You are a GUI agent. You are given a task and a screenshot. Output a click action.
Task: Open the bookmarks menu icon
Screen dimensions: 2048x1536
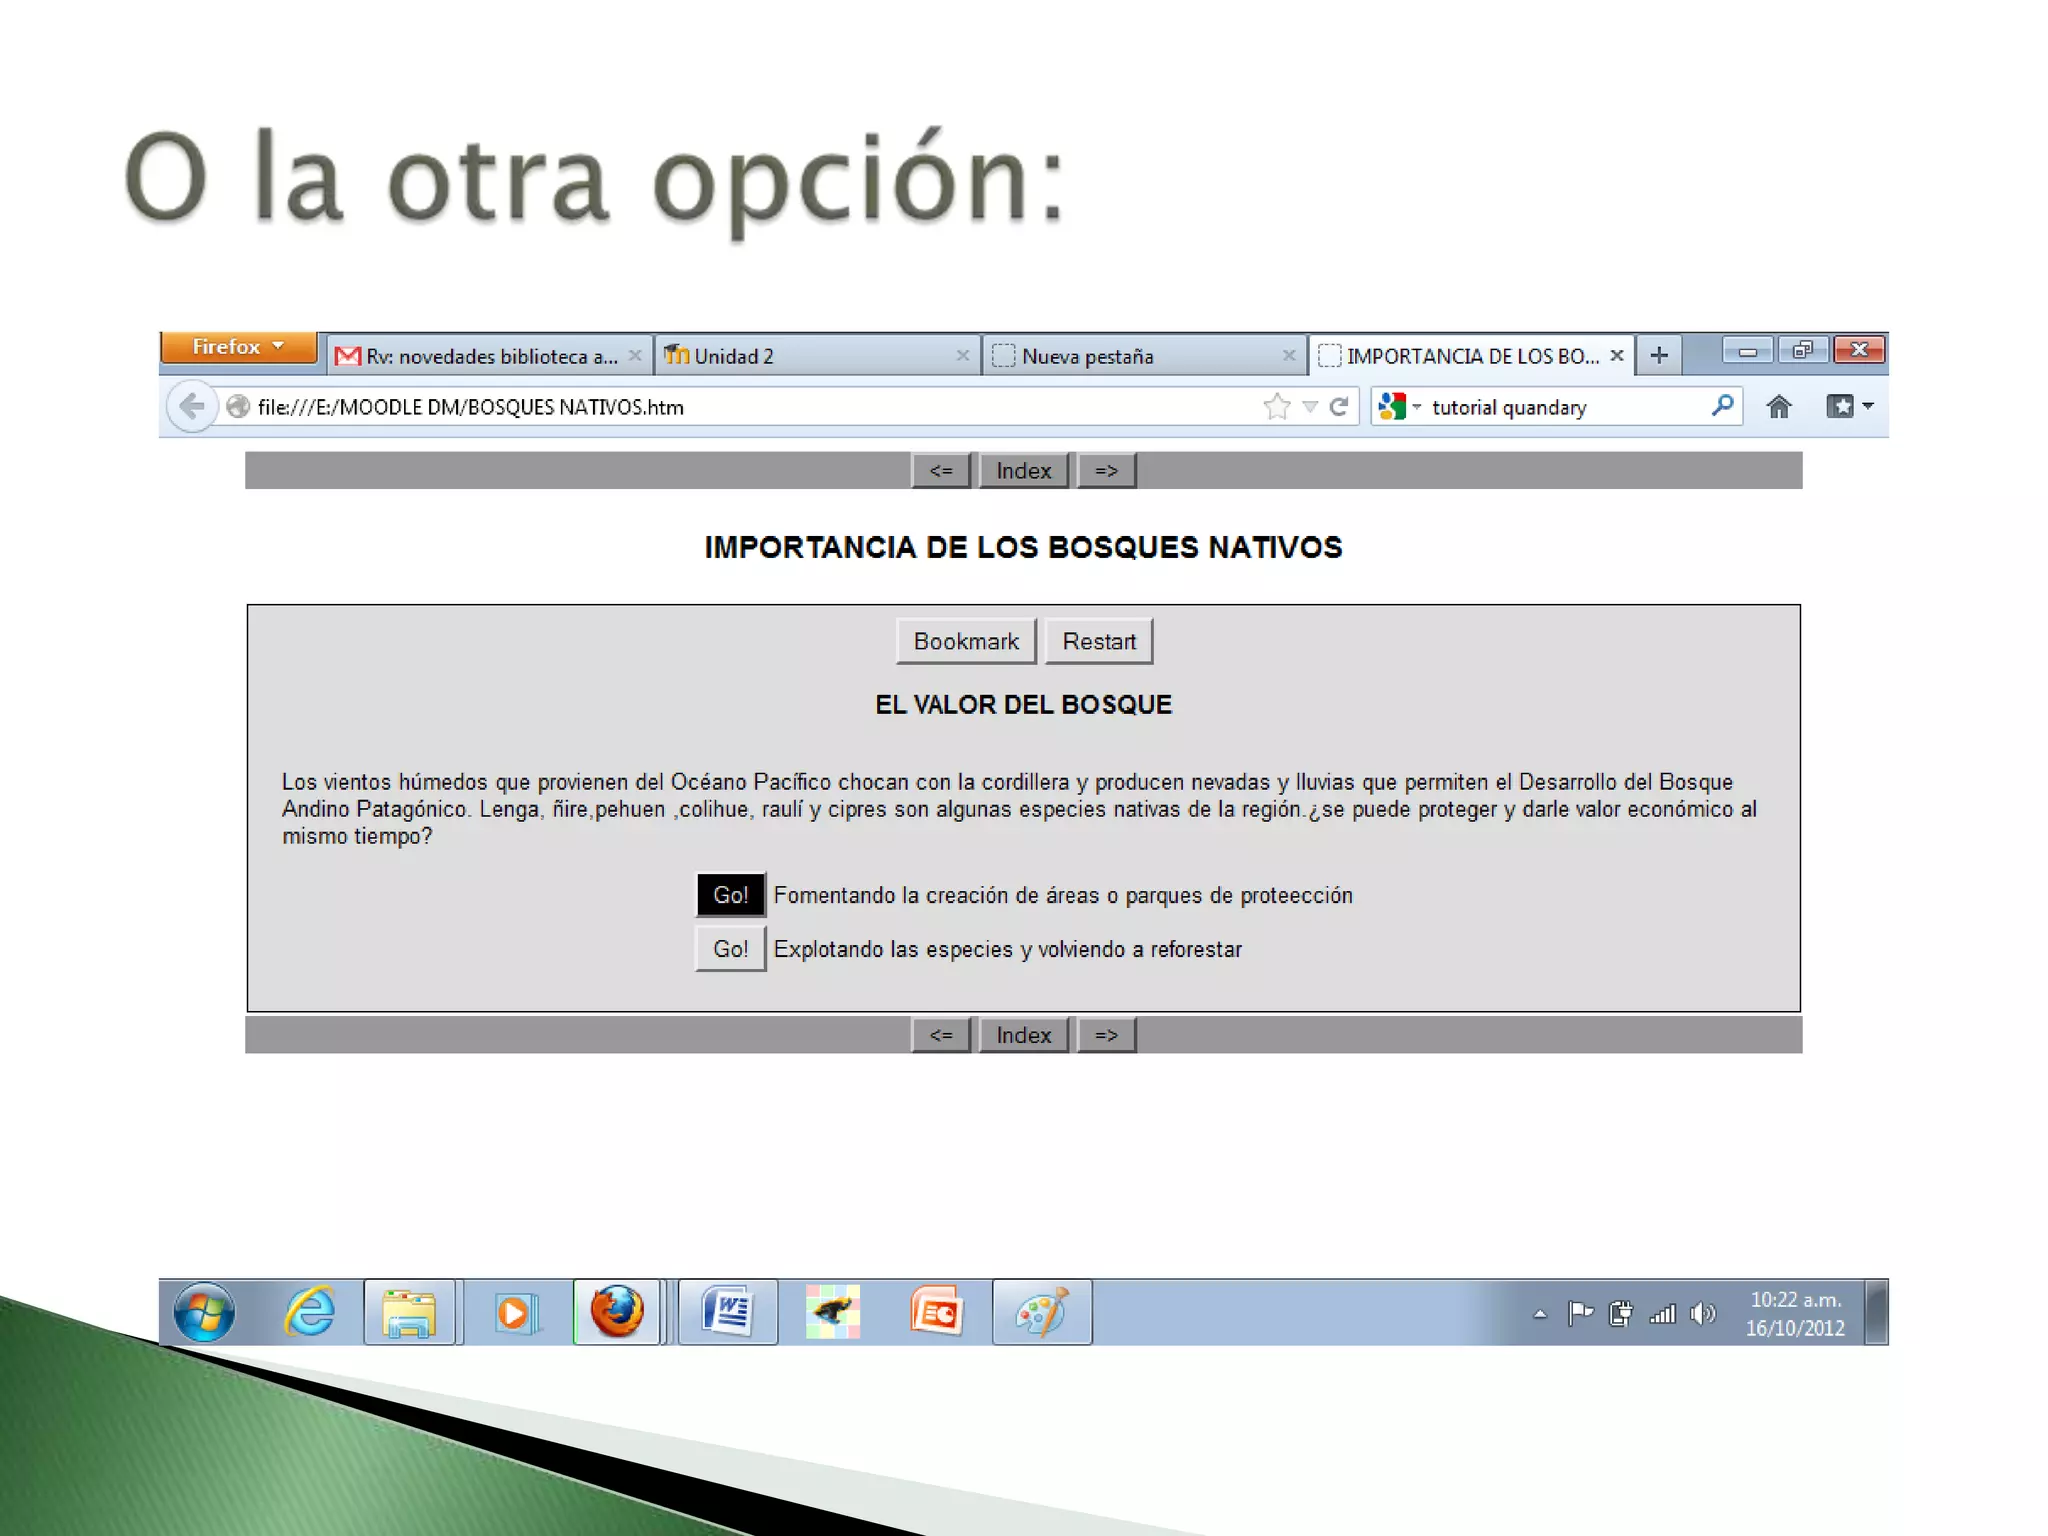click(x=1849, y=407)
